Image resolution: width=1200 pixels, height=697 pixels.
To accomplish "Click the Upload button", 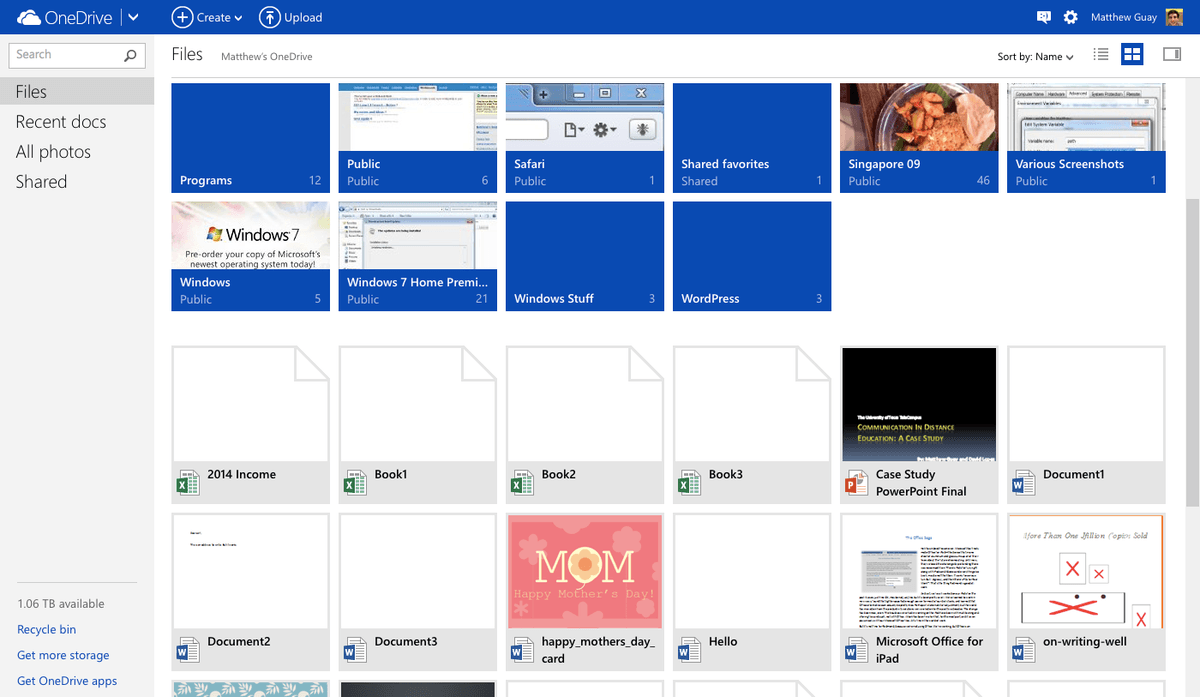I will coord(290,17).
